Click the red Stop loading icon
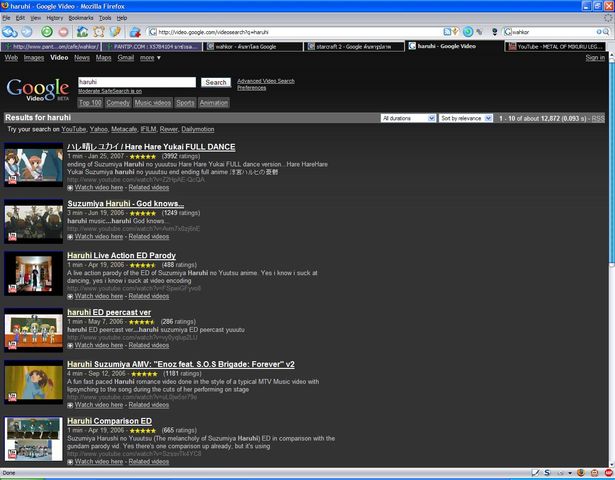Screen dimensions: 615x480 click(x=63, y=32)
